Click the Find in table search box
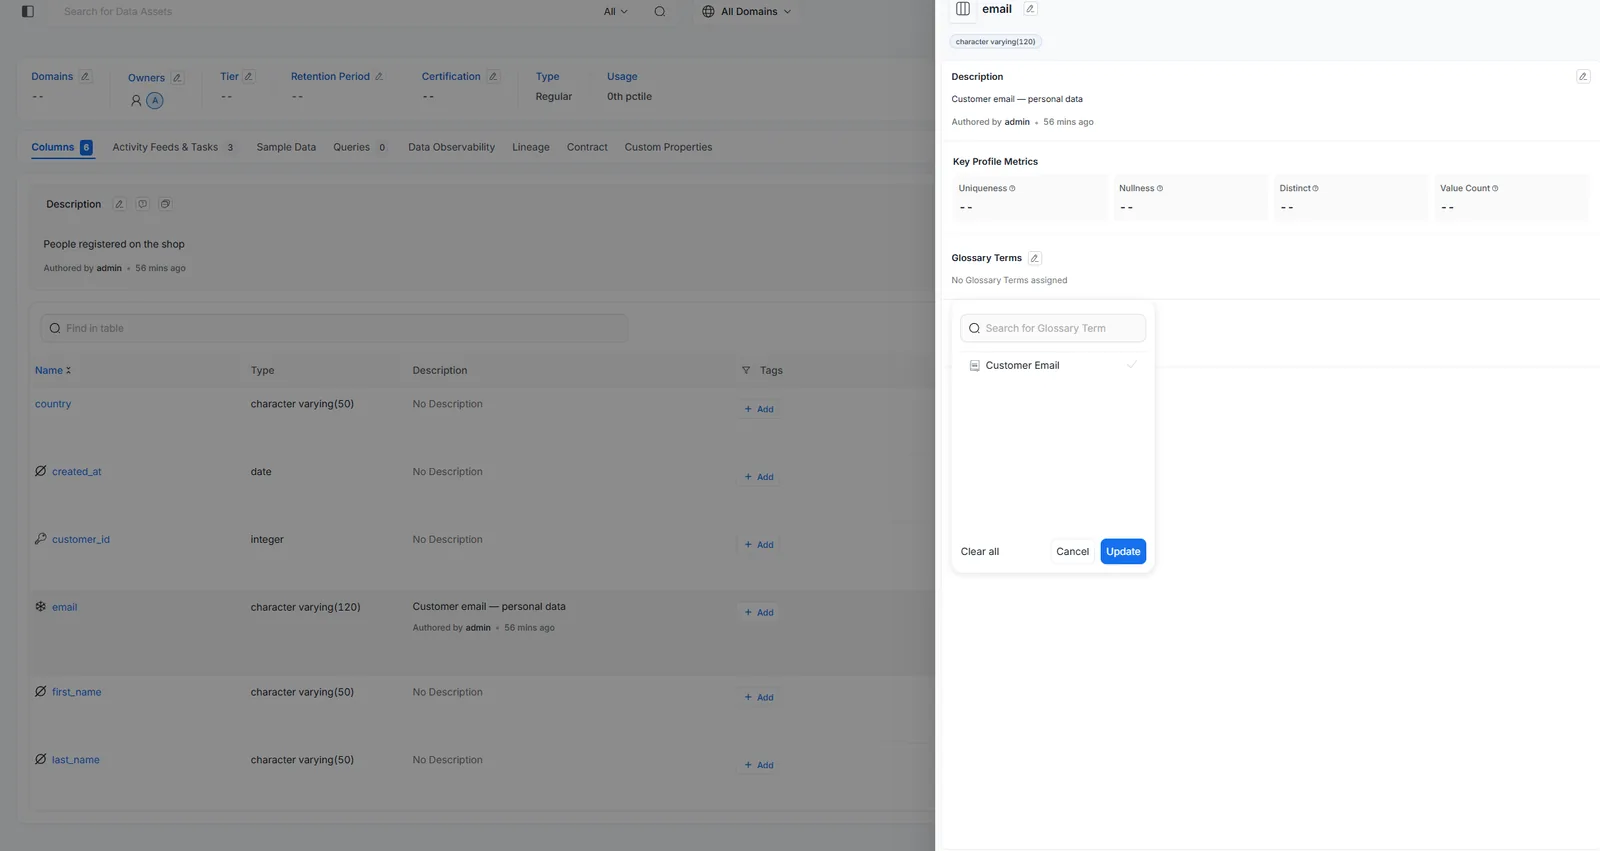Viewport: 1600px width, 851px height. tap(334, 328)
